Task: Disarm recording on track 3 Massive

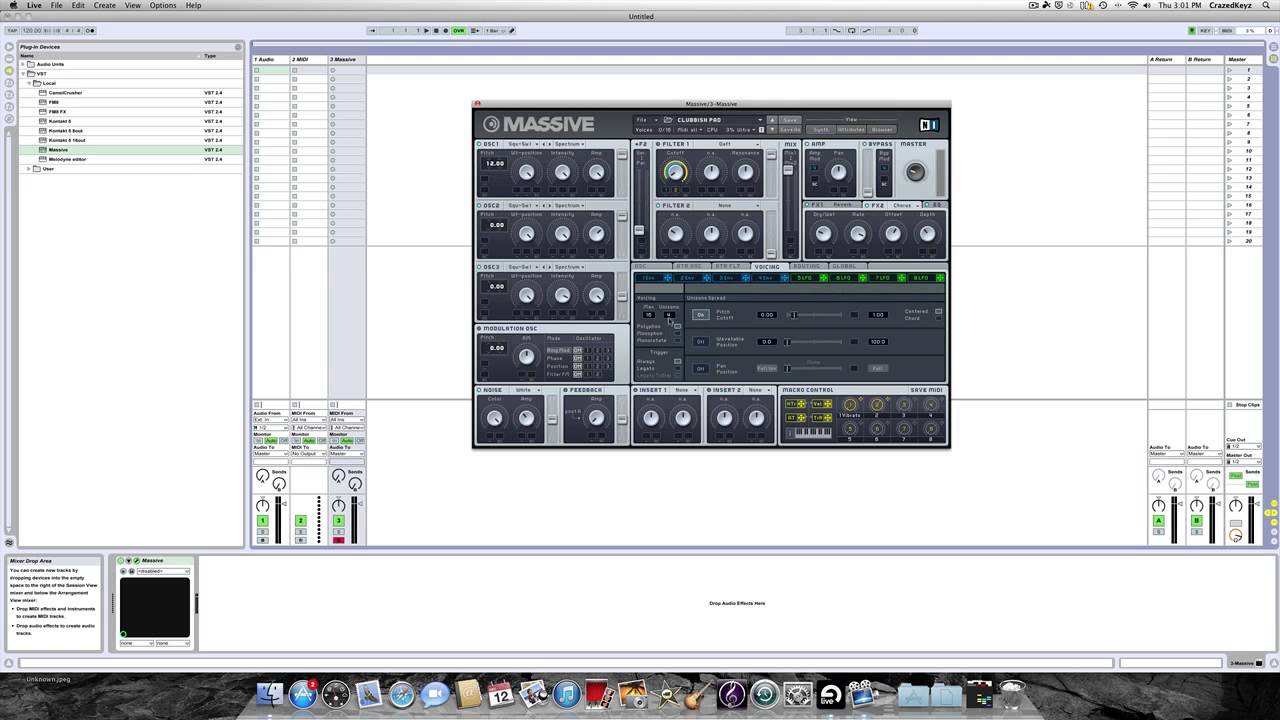Action: 338,540
